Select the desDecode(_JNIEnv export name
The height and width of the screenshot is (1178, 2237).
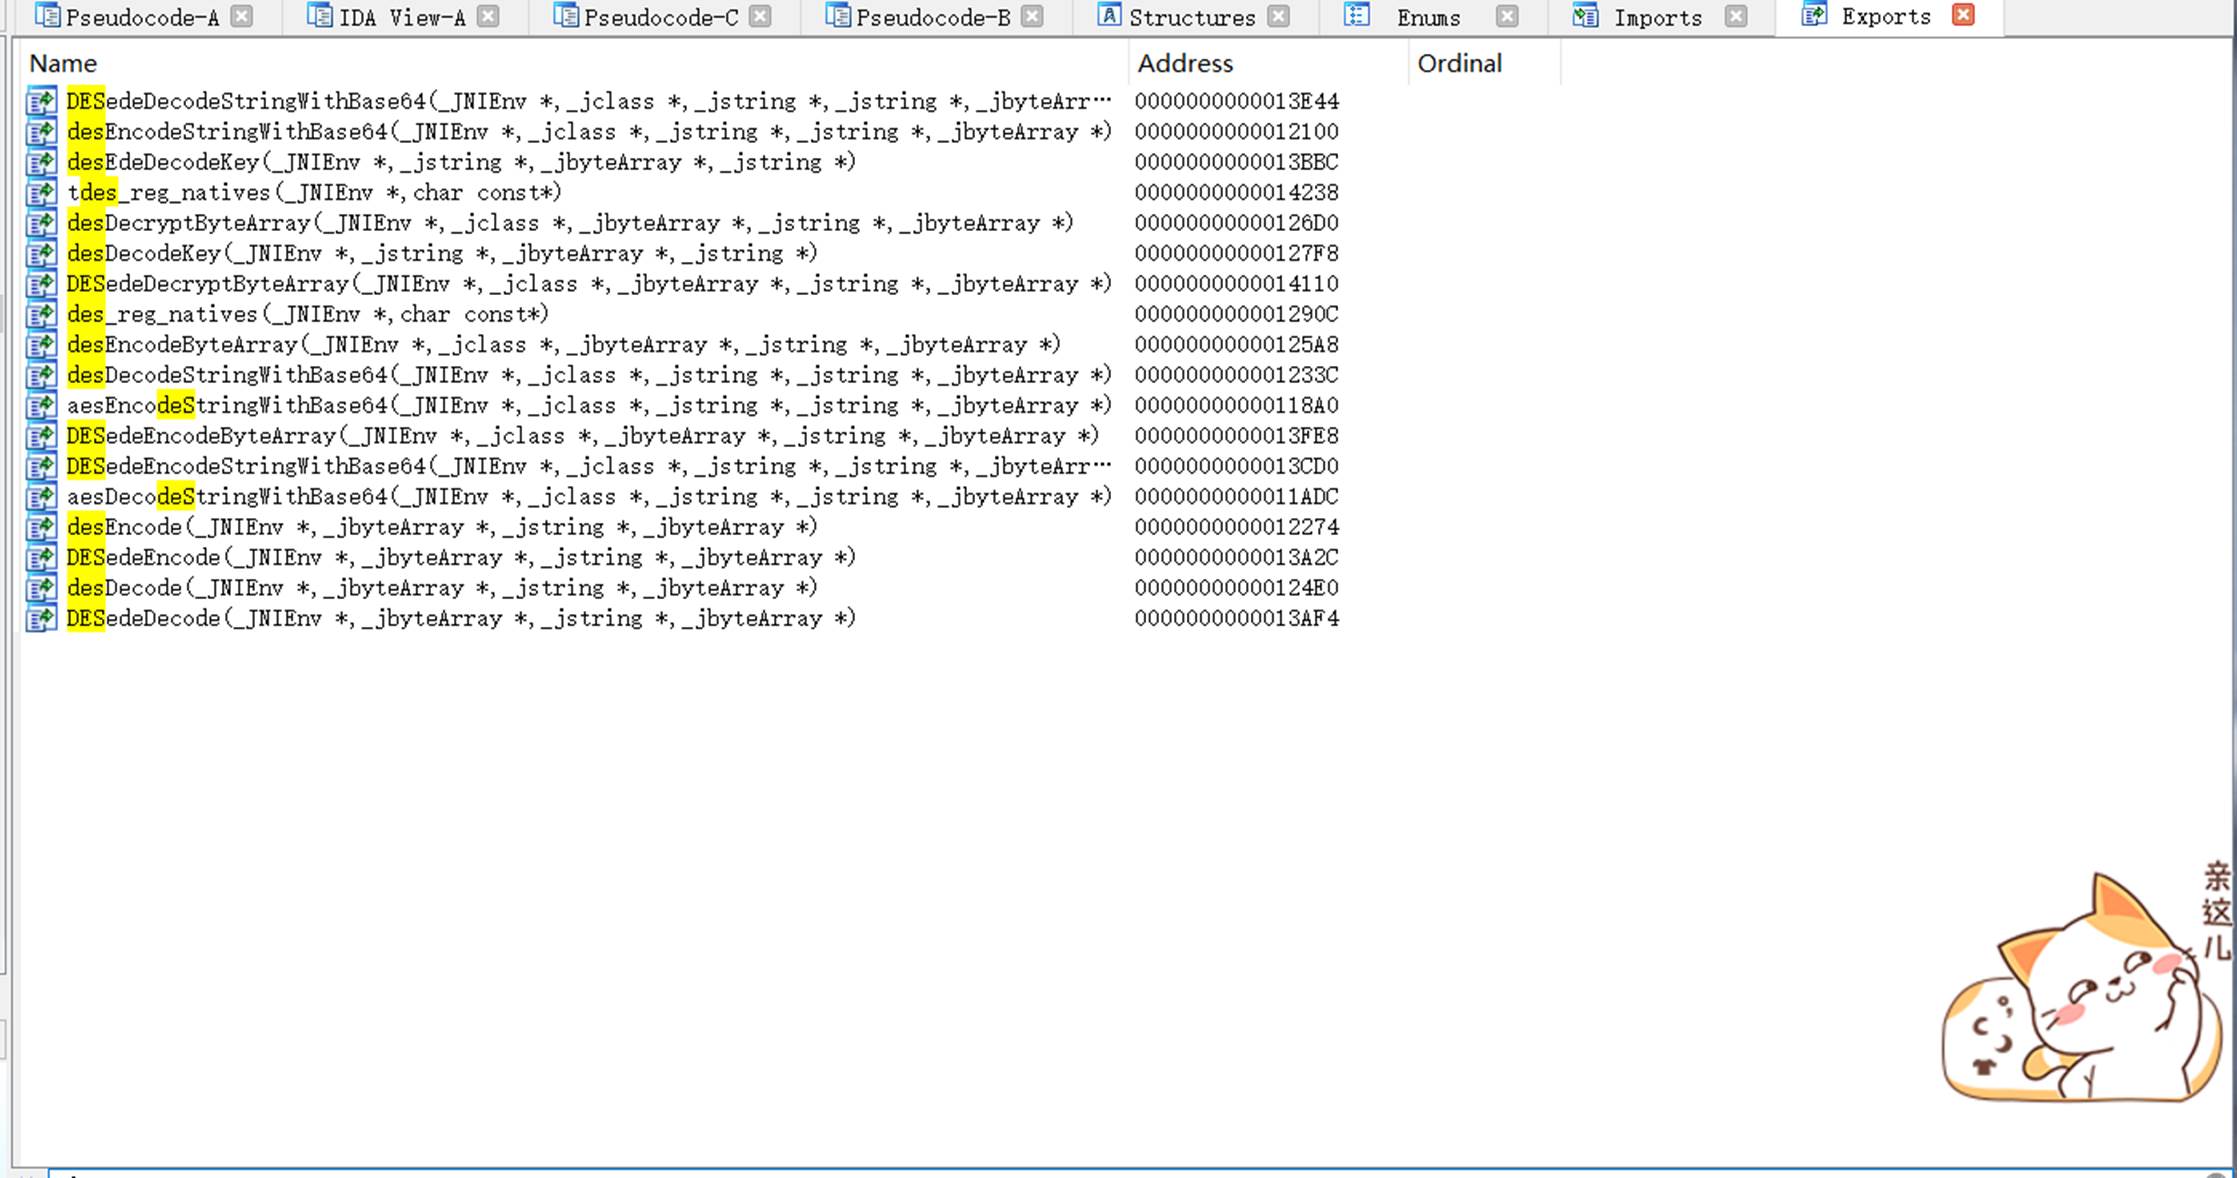click(442, 588)
